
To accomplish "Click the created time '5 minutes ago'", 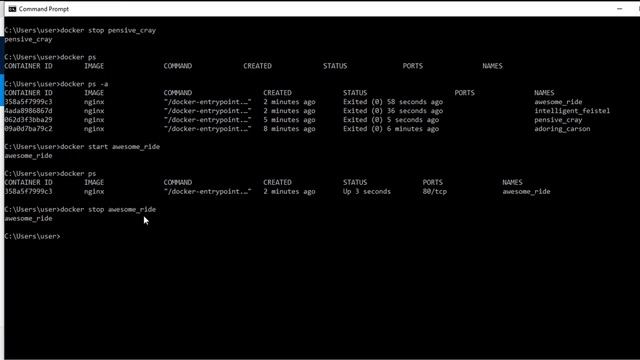I will pos(289,120).
